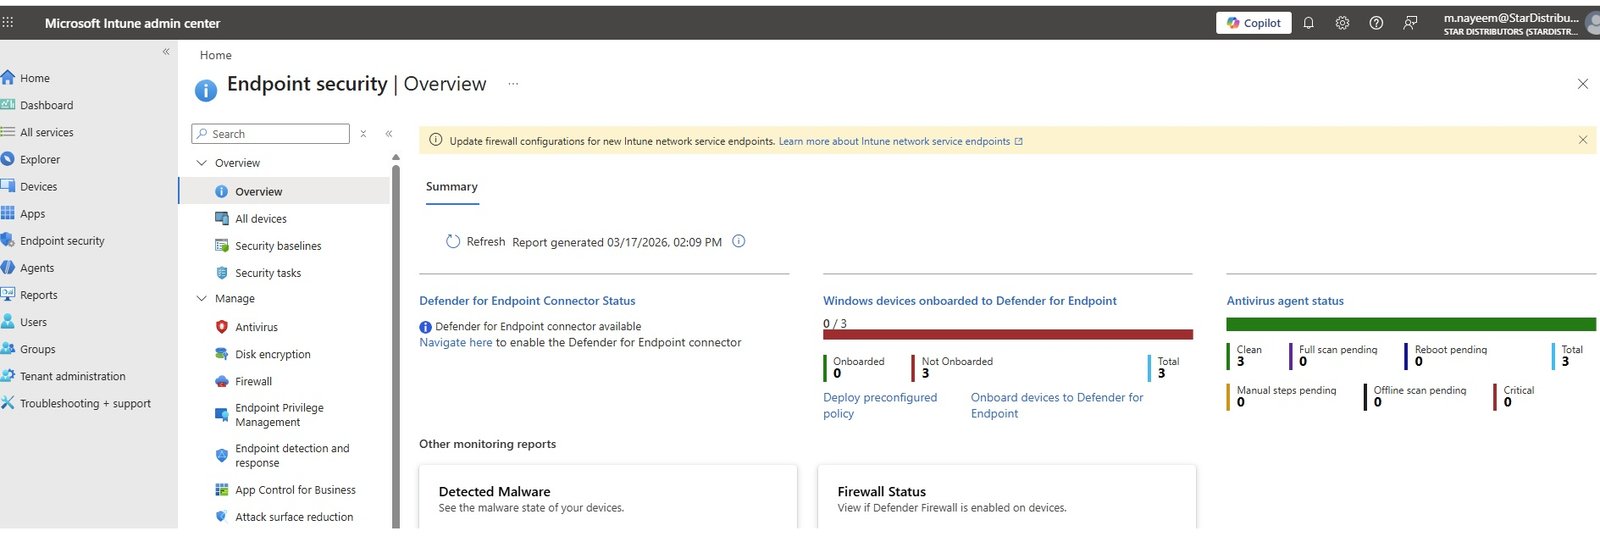
Task: Open the app launcher waffle icon
Action: pos(8,22)
